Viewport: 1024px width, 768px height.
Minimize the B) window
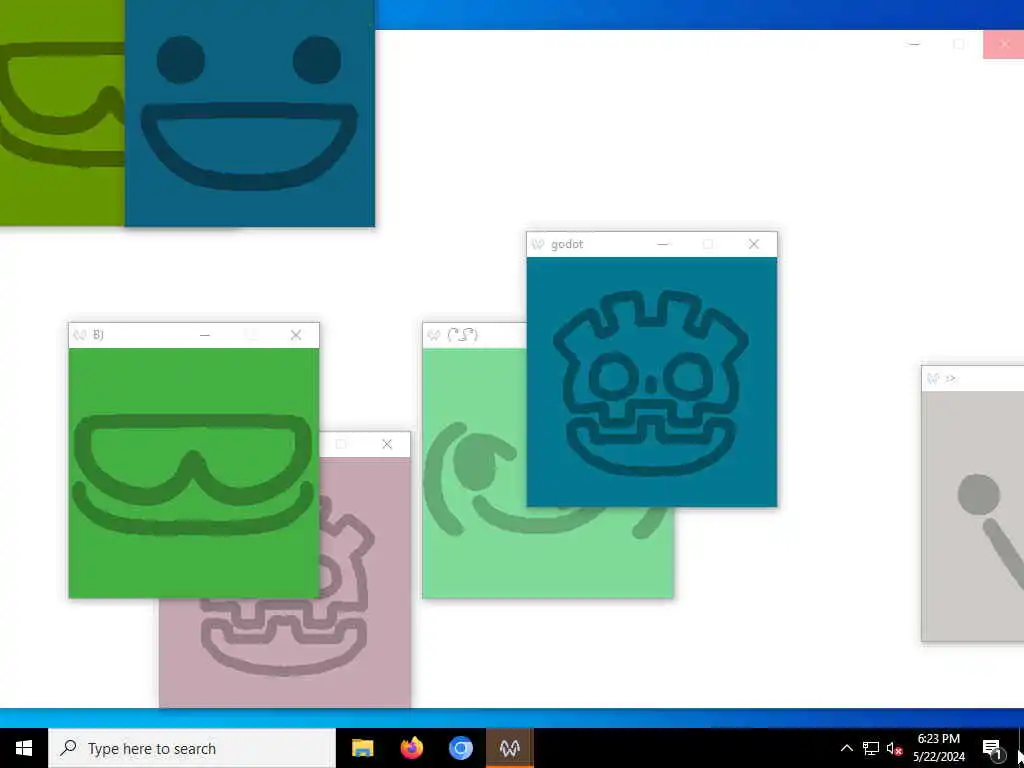[205, 334]
